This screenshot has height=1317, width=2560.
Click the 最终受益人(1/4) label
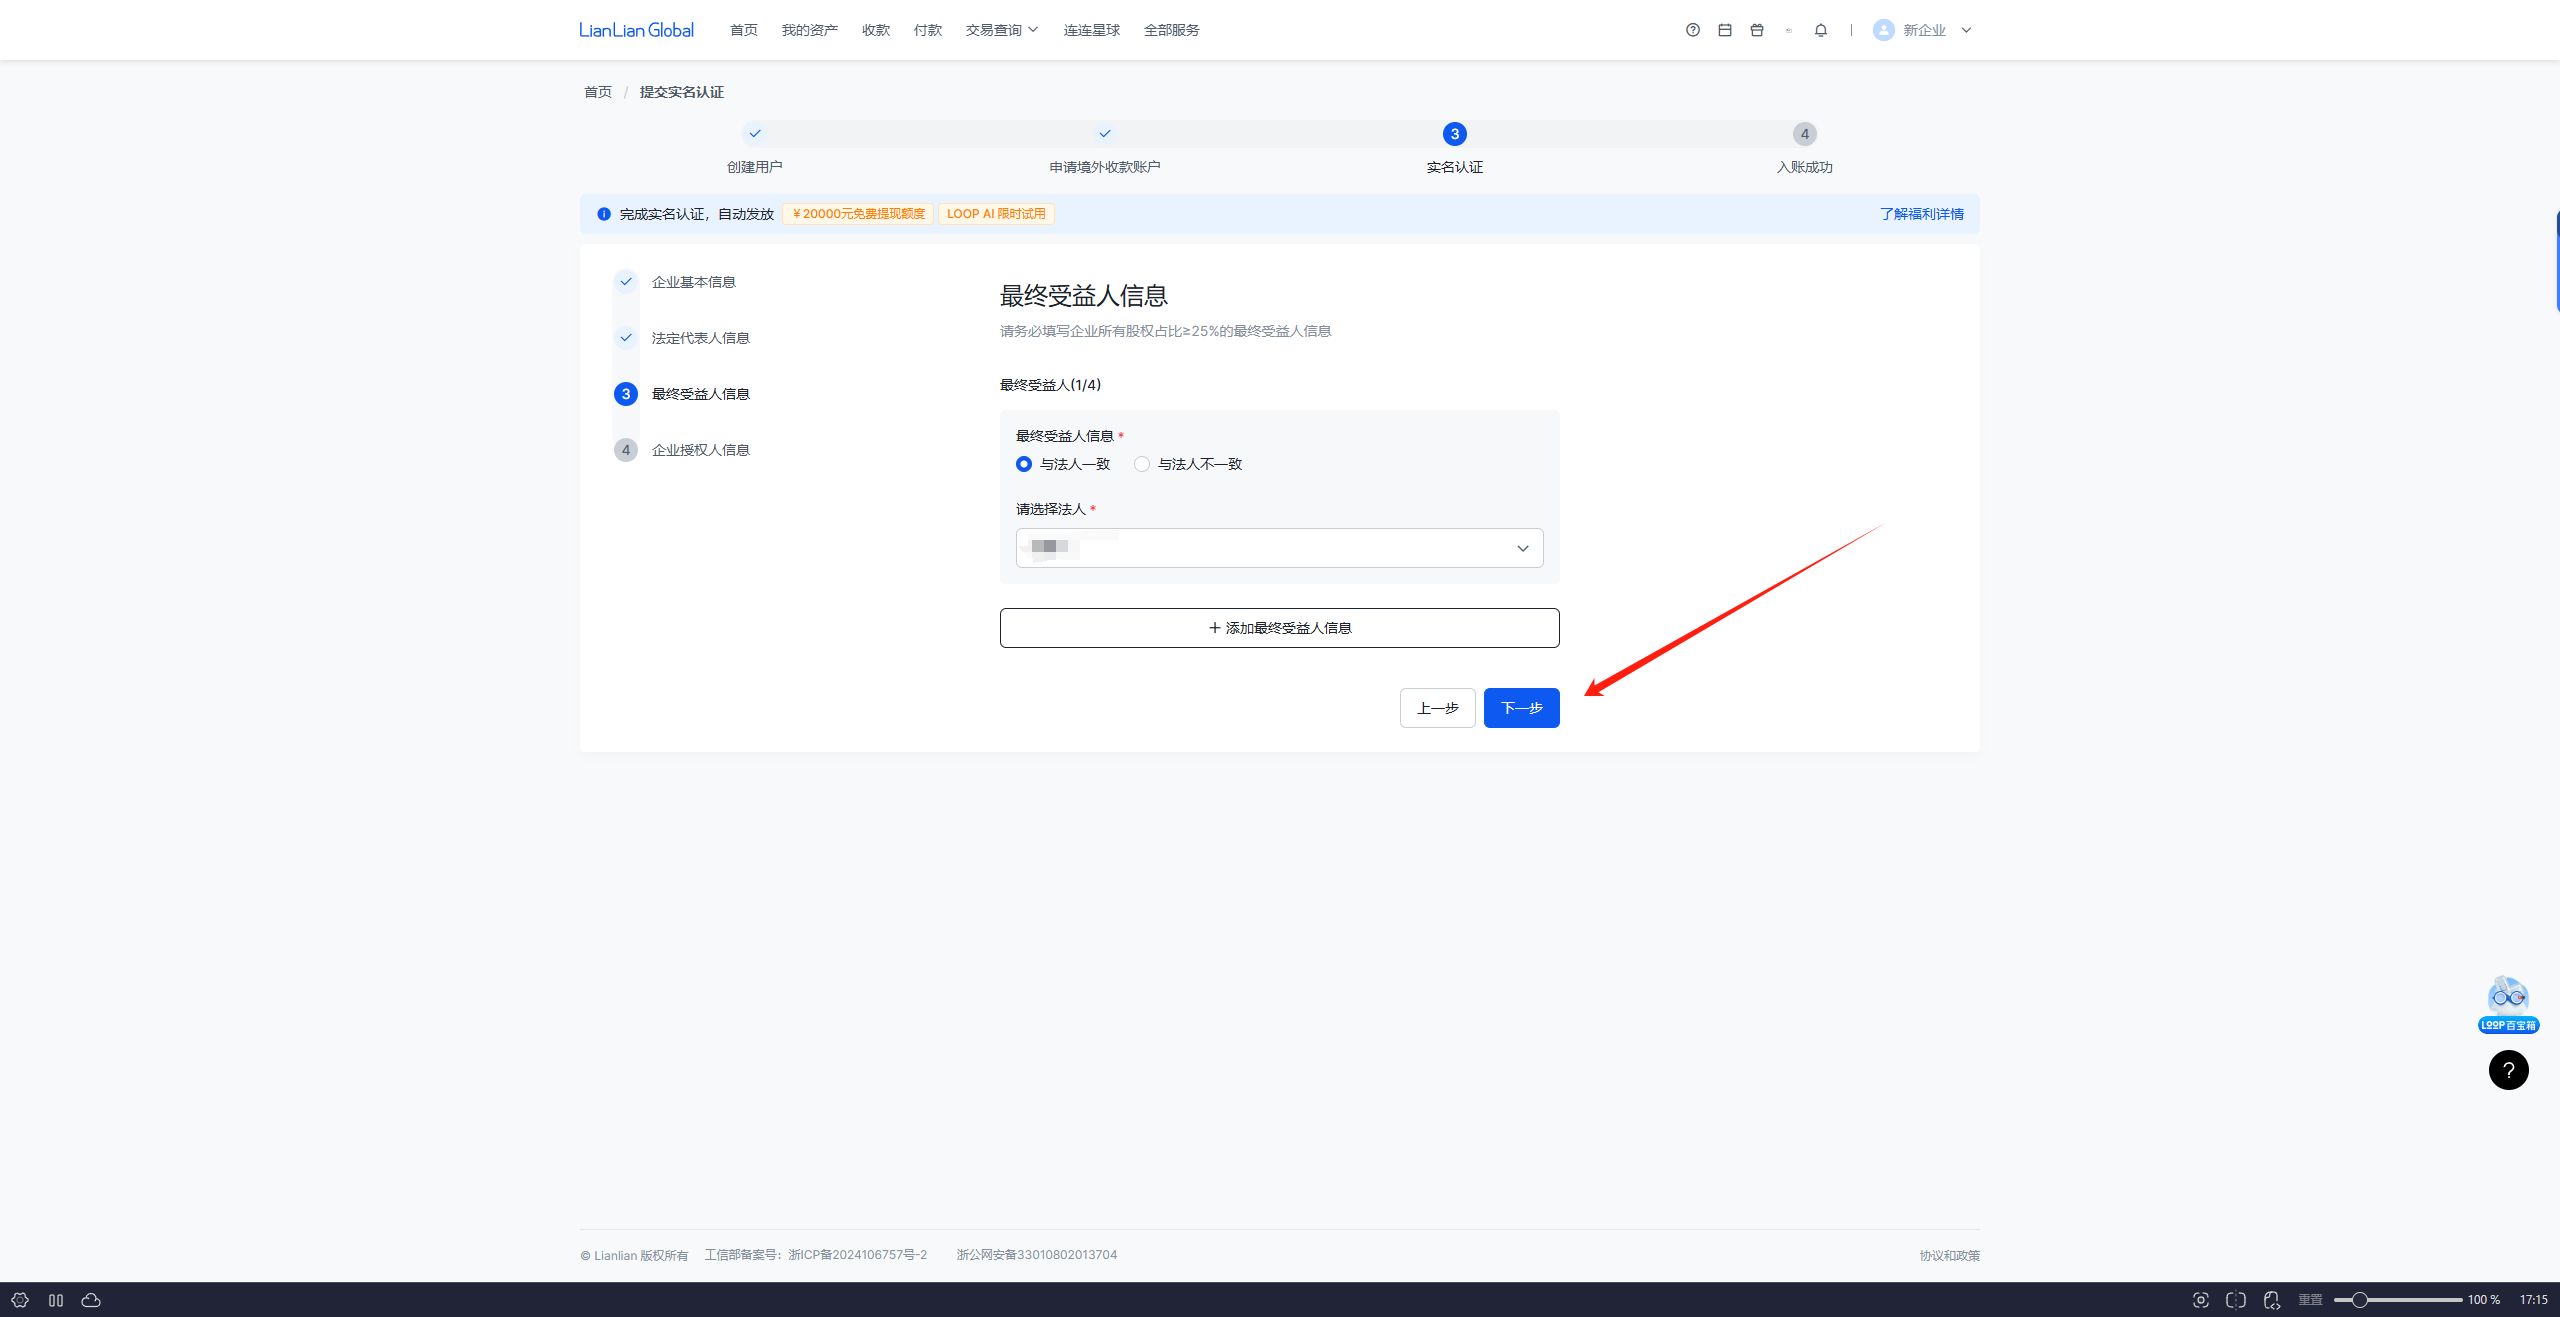(x=1050, y=385)
